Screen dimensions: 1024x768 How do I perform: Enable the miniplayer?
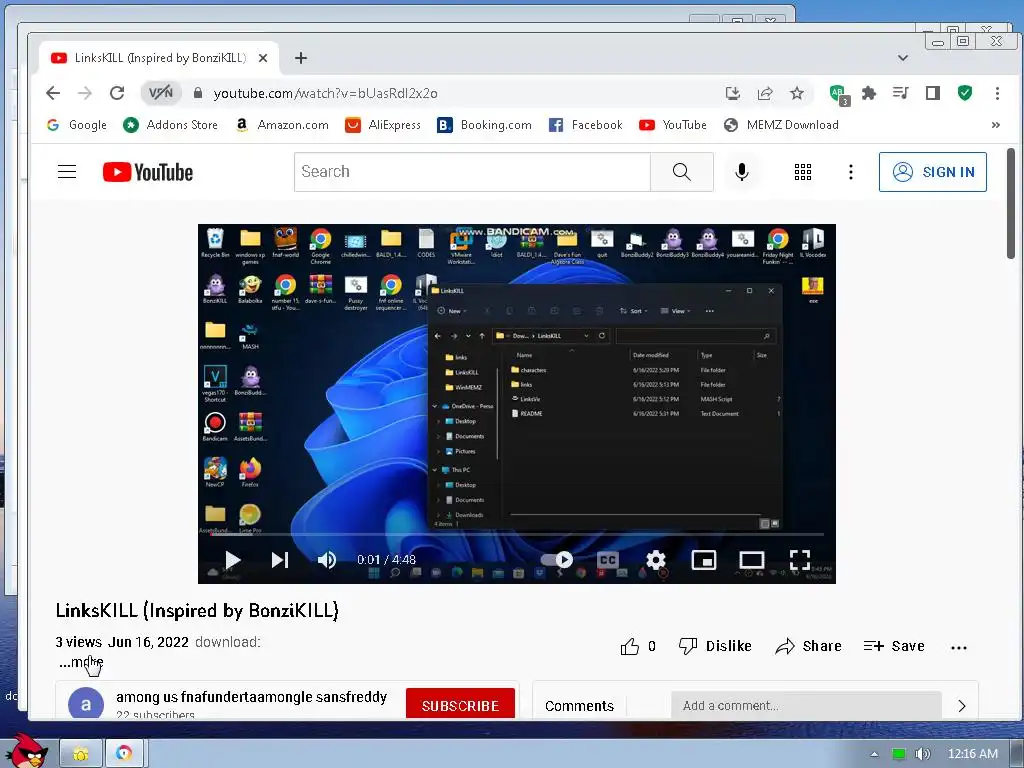tap(703, 560)
